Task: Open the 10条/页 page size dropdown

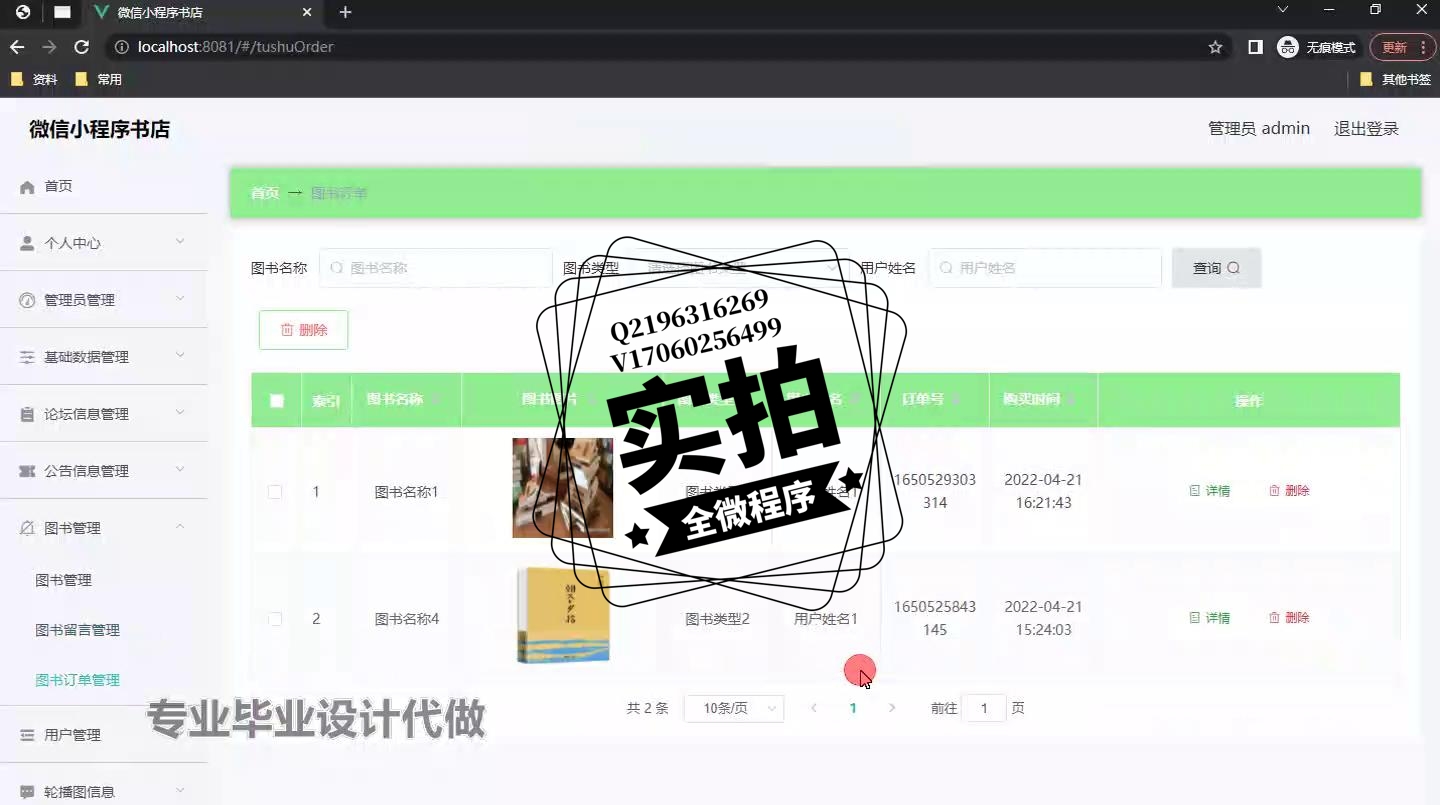Action: pos(734,708)
